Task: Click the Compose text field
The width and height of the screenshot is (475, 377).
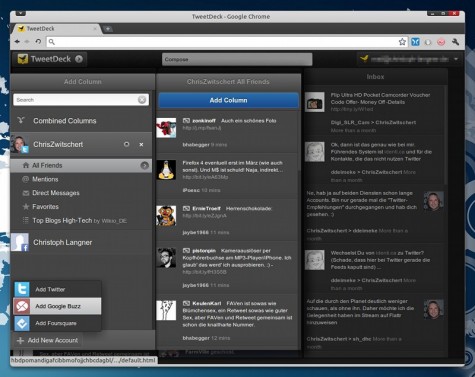Action: click(237, 59)
